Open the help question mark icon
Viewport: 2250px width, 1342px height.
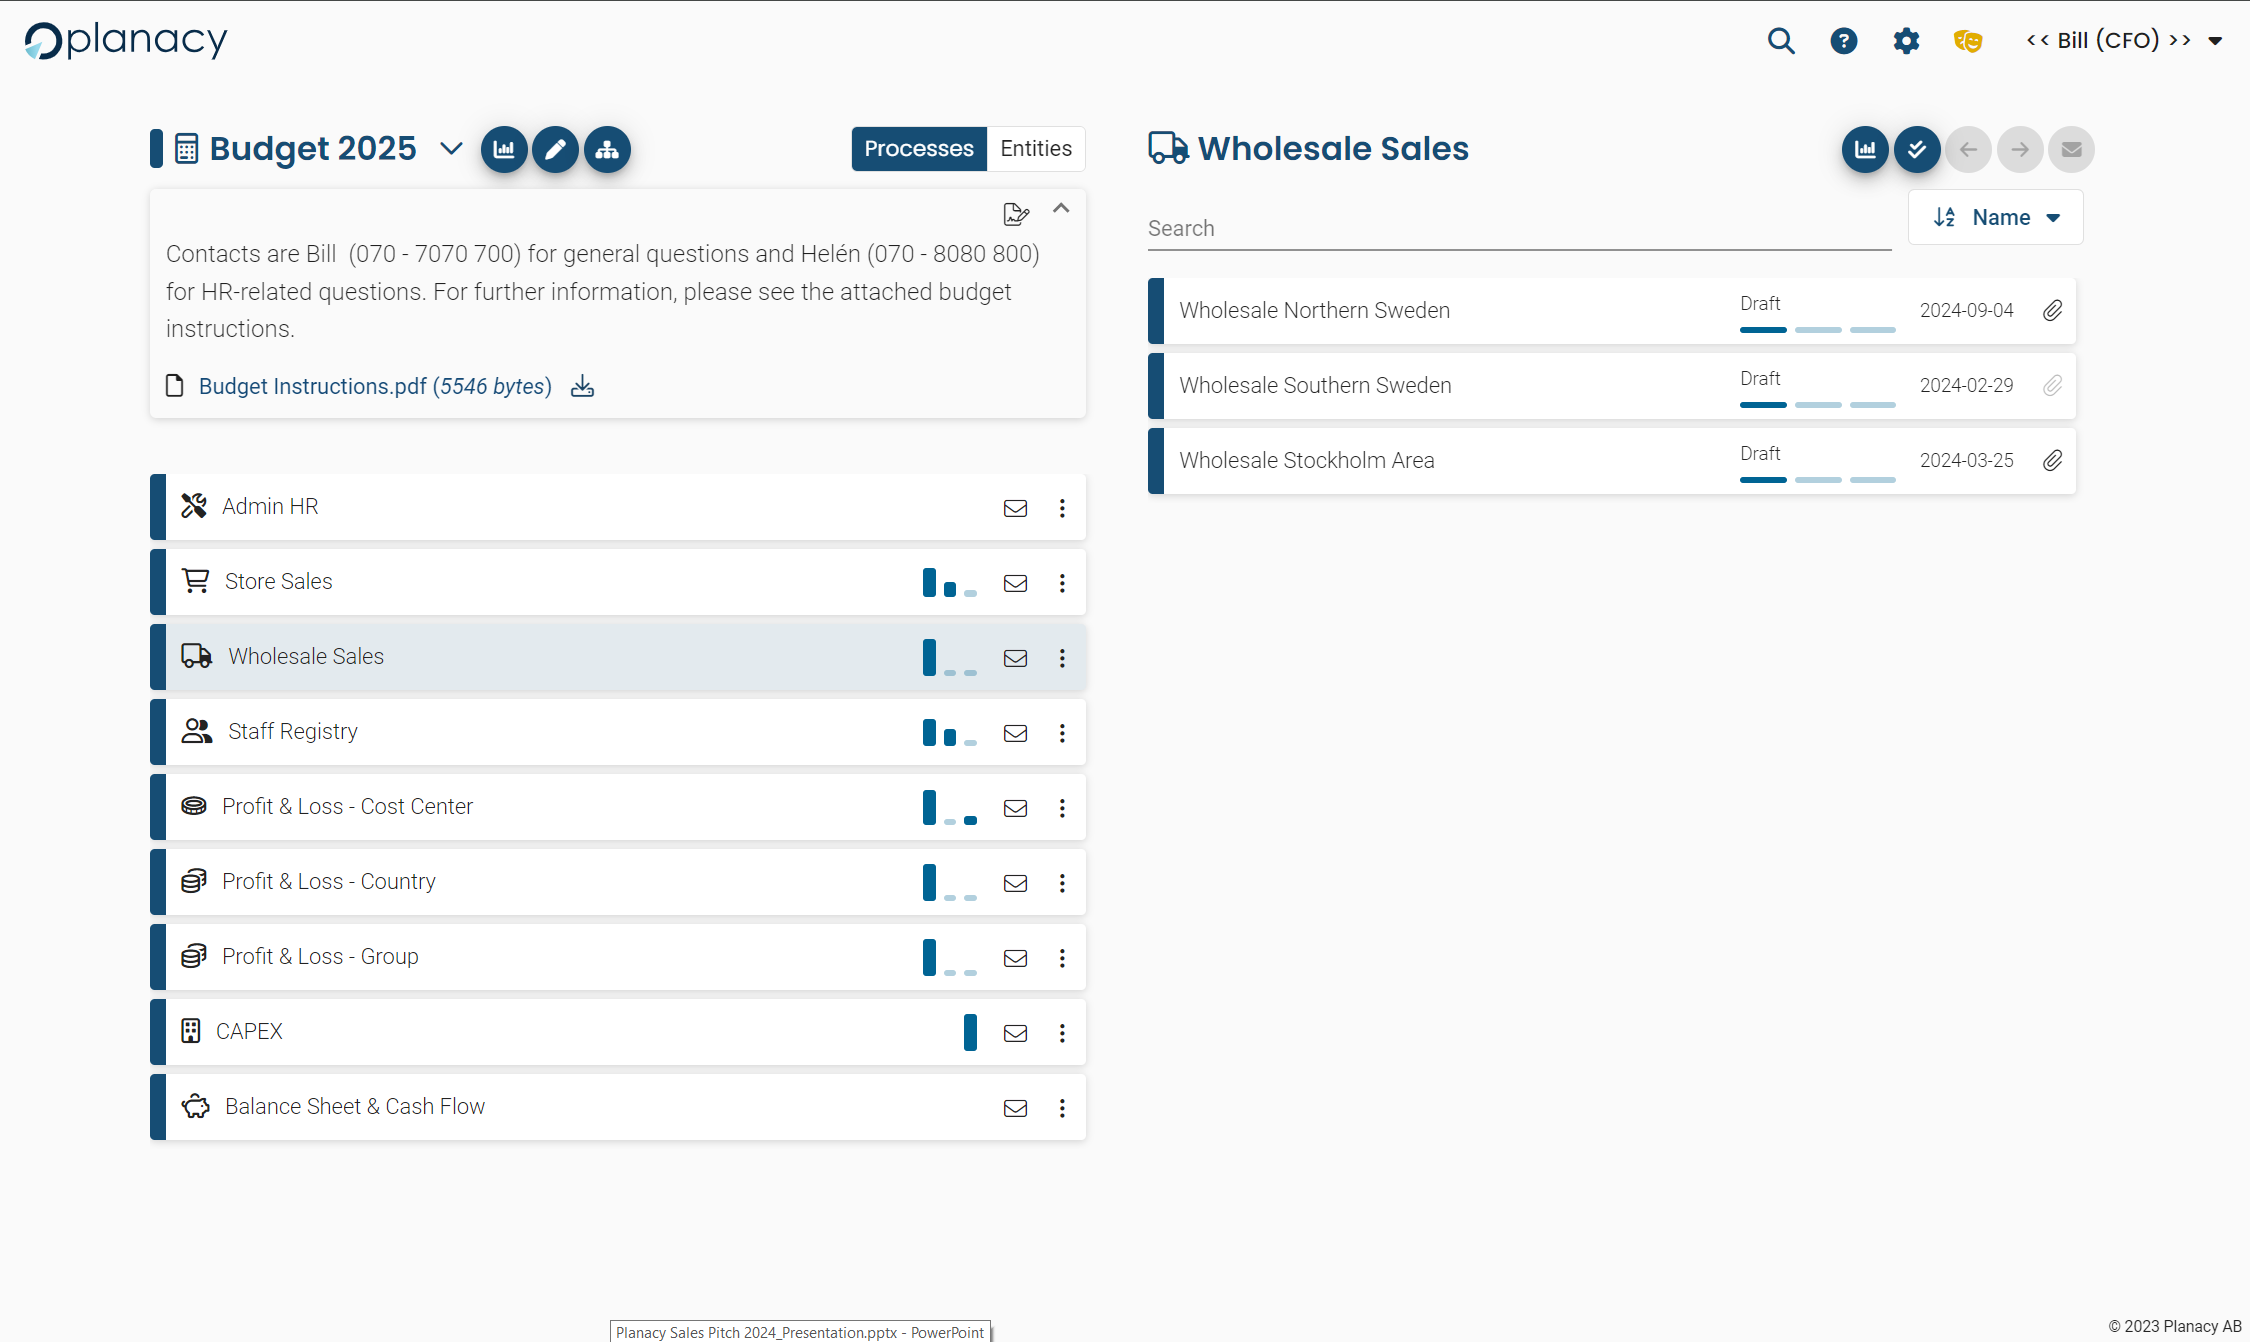1843,41
